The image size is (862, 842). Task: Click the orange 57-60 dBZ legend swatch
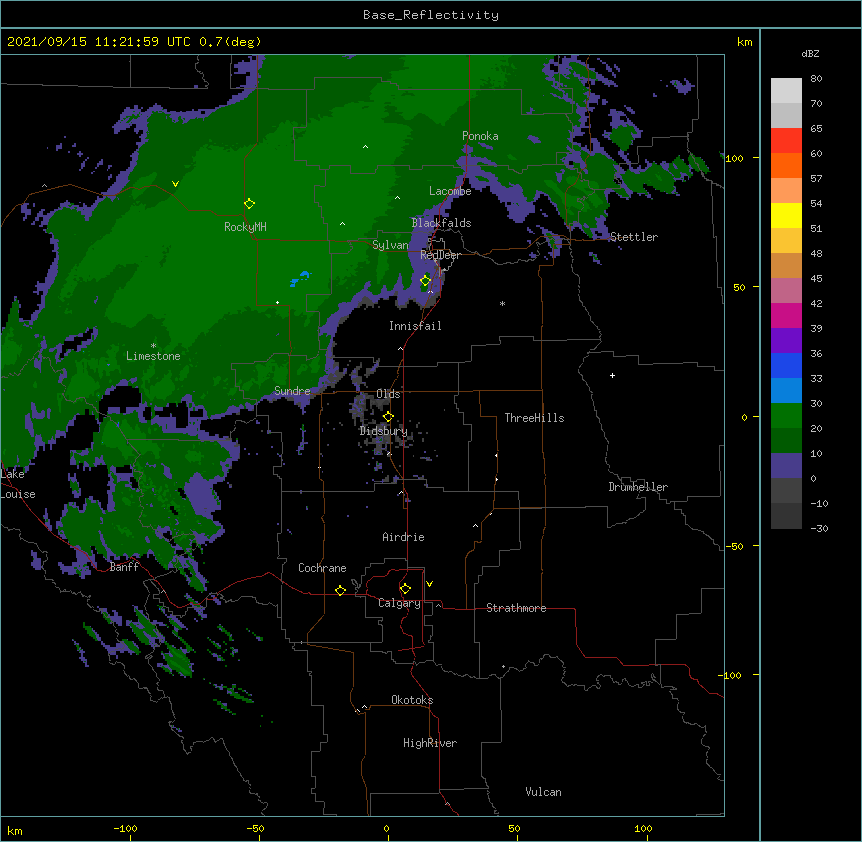click(x=786, y=166)
